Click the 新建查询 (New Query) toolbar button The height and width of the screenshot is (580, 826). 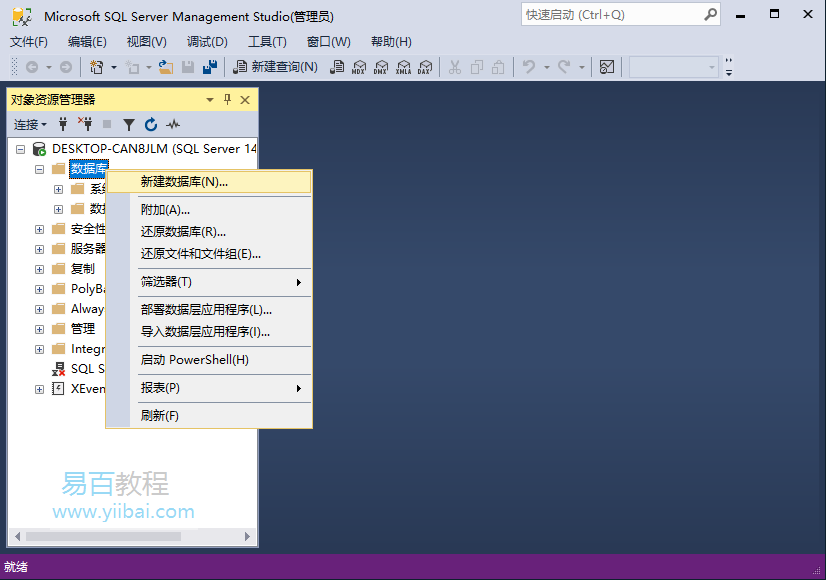click(276, 67)
